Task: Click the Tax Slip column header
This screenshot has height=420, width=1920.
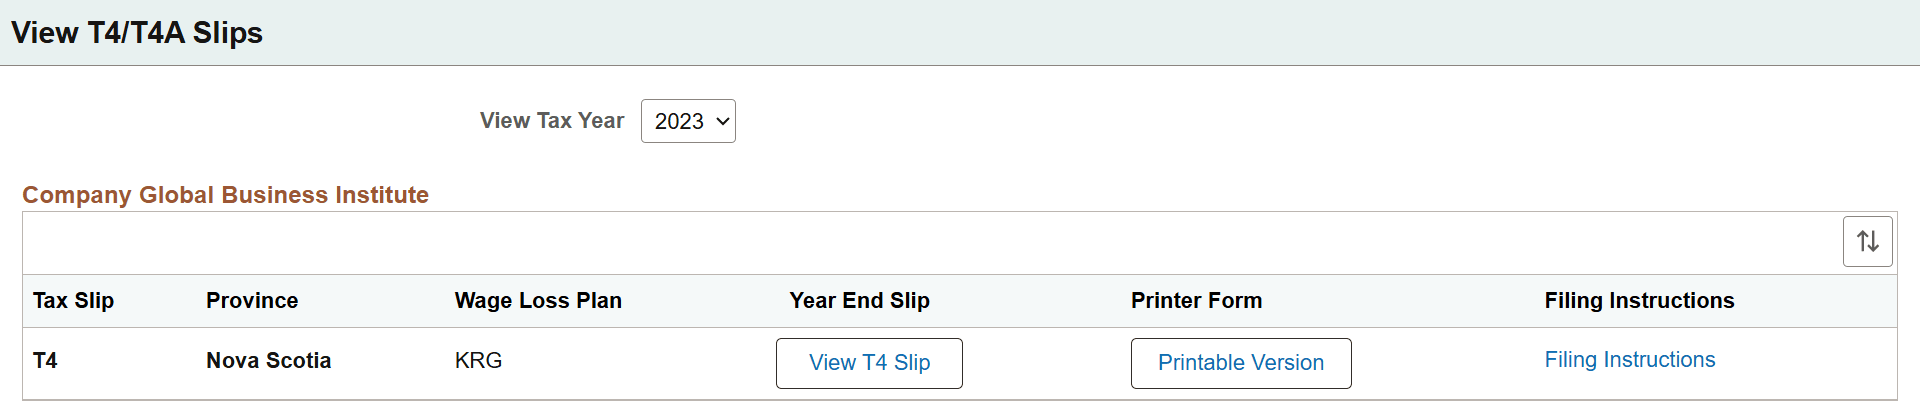Action: coord(73,301)
